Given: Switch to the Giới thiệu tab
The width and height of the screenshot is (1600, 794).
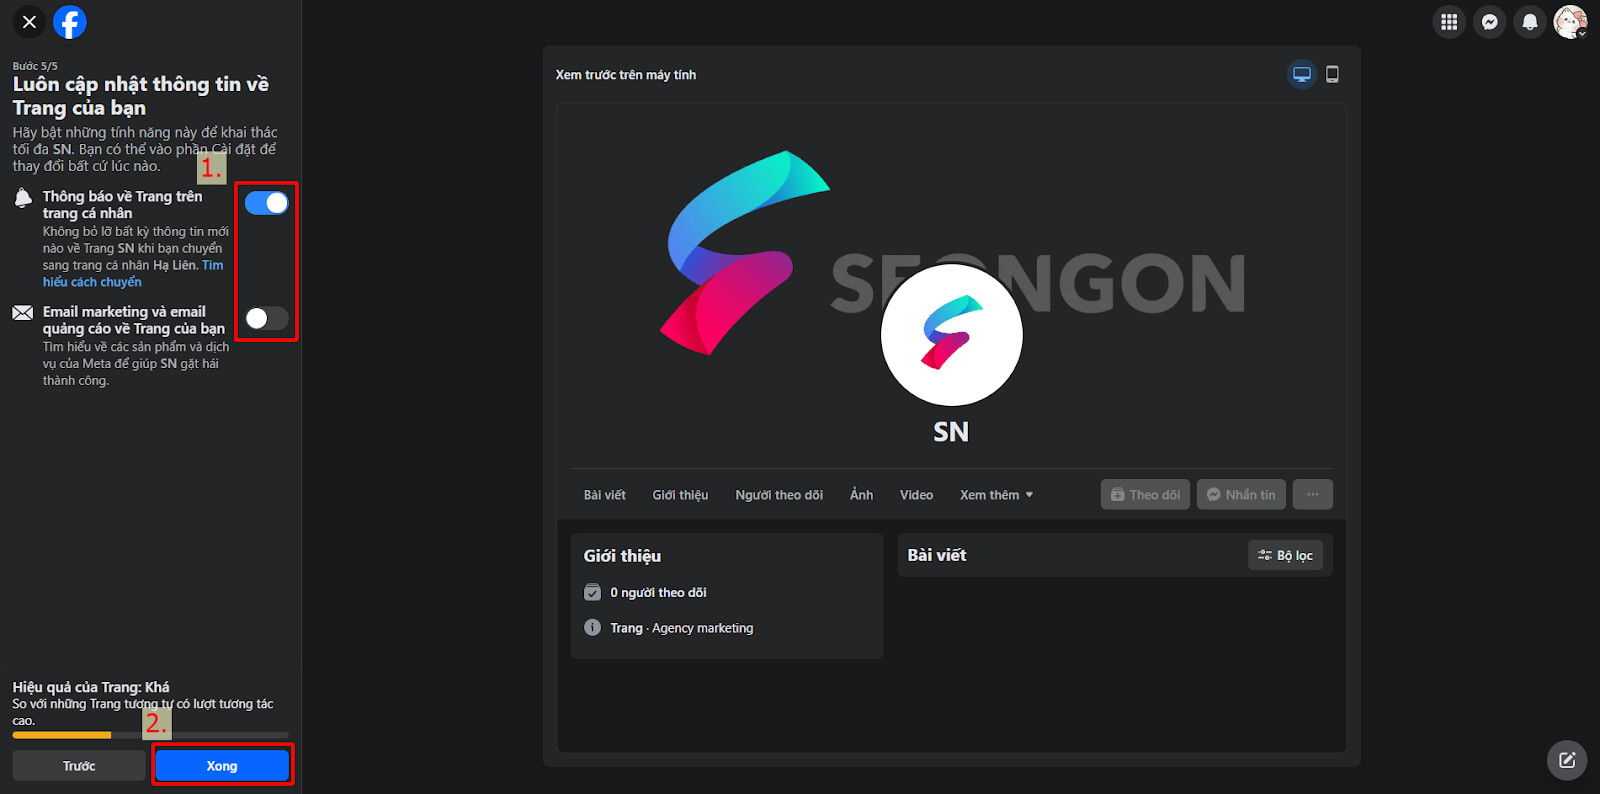Looking at the screenshot, I should click(680, 495).
